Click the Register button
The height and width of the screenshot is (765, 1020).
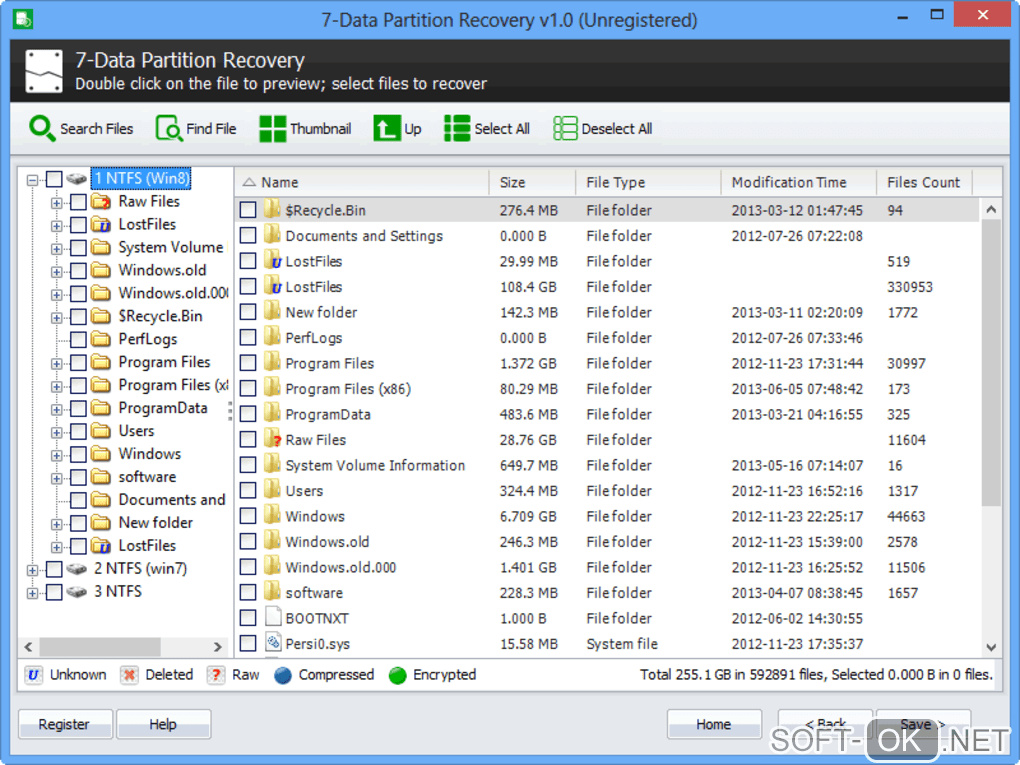click(65, 724)
